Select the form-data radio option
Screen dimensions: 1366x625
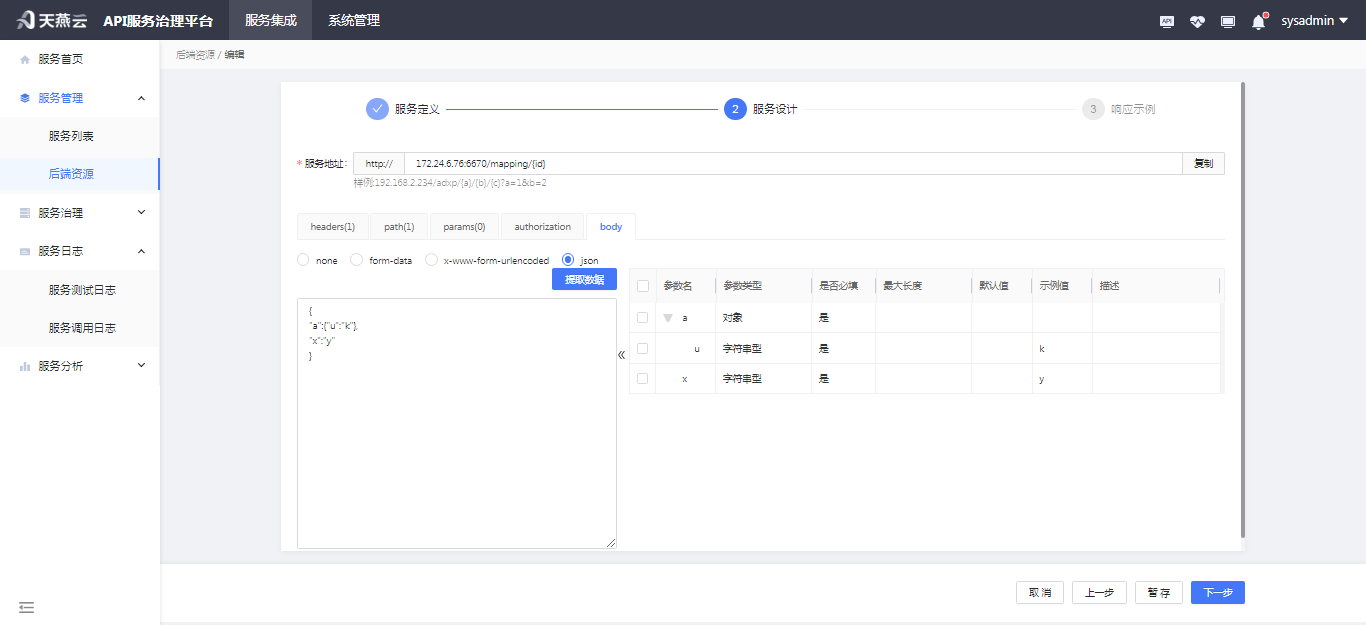click(356, 260)
